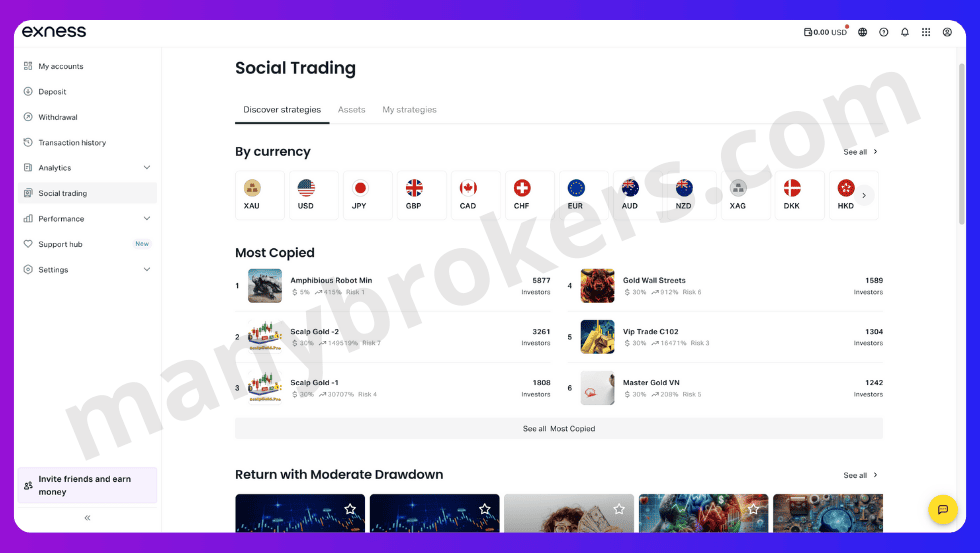
Task: Click See all Most Copied button
Action: coord(559,429)
